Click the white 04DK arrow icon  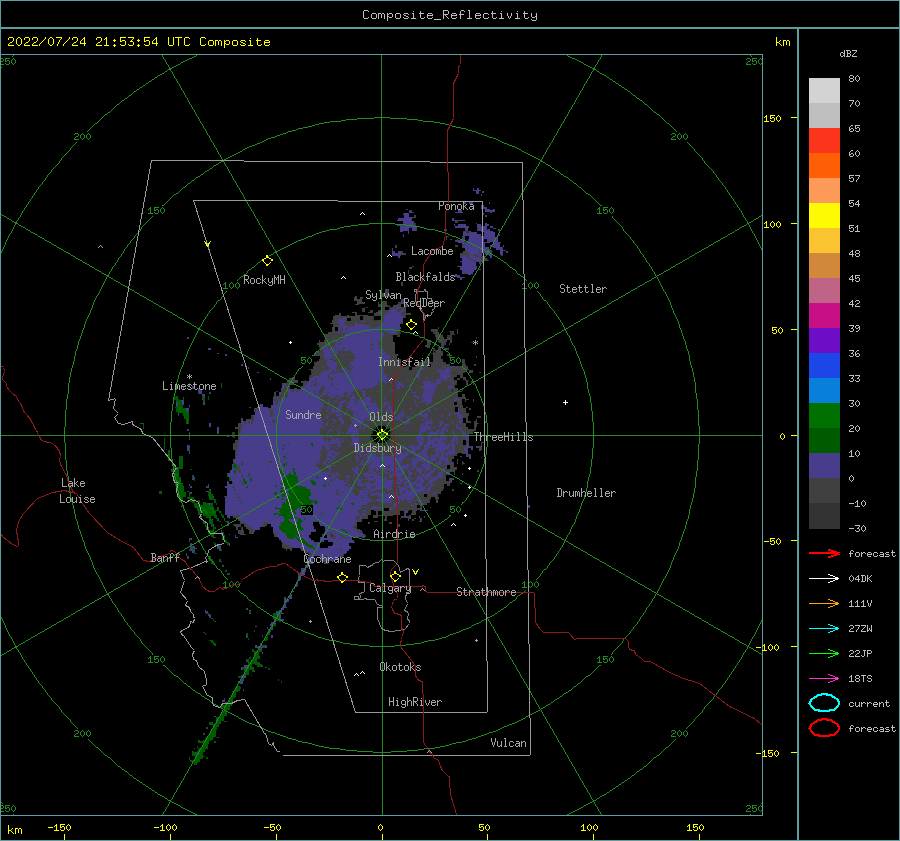pyautogui.click(x=824, y=579)
